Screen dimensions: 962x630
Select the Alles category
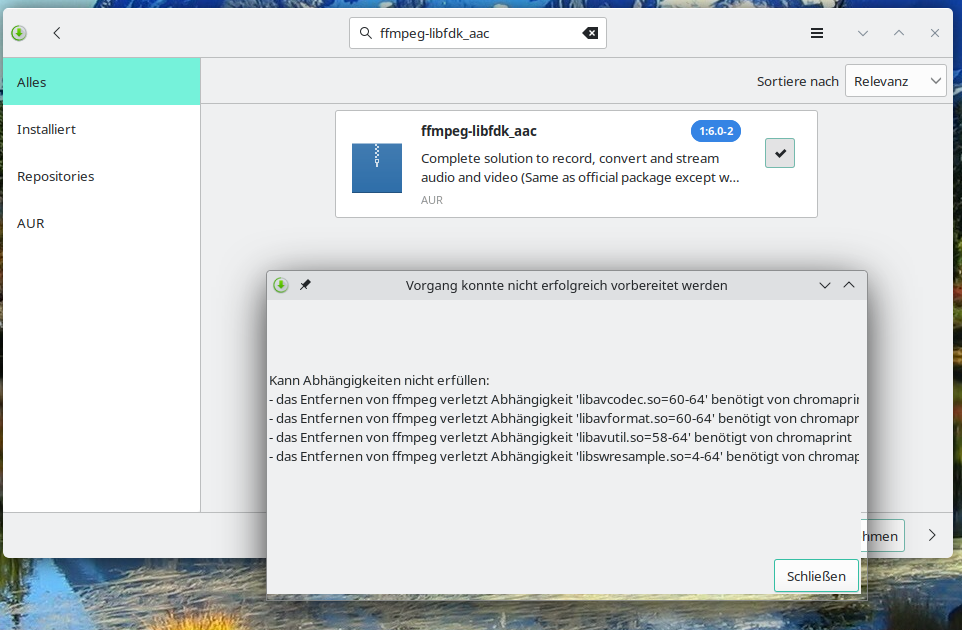coord(102,82)
